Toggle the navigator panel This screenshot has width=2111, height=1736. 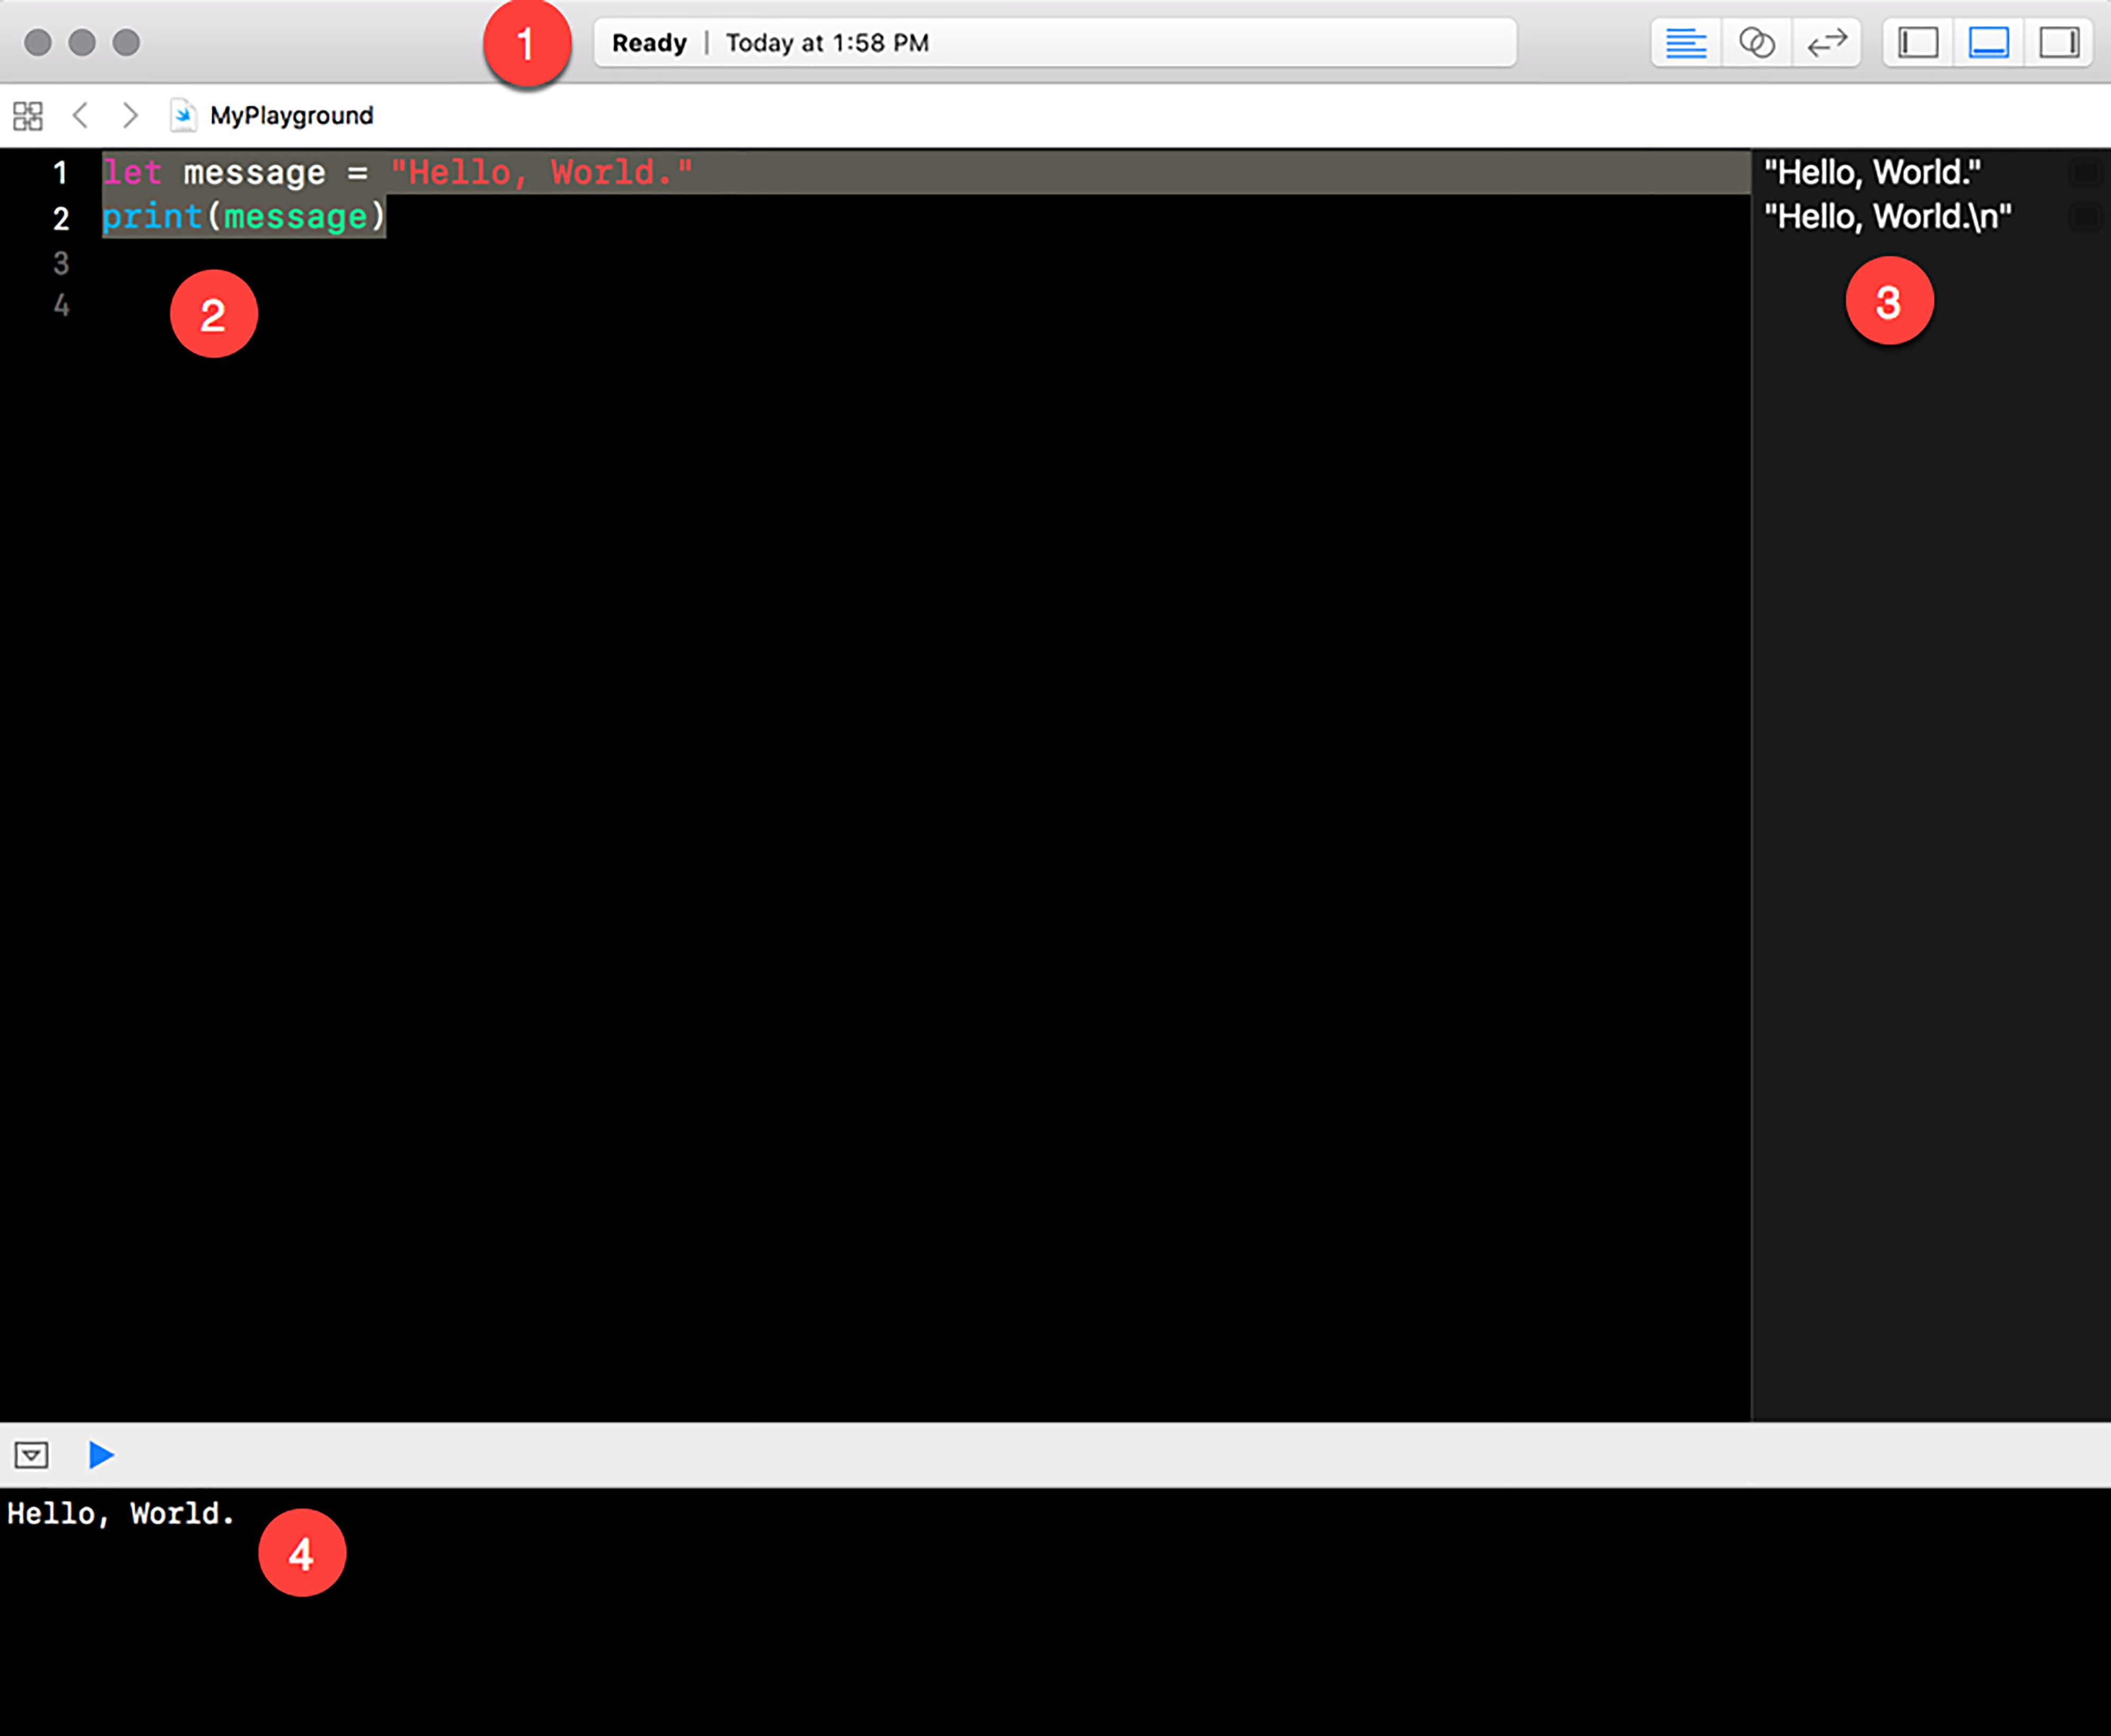tap(1918, 43)
